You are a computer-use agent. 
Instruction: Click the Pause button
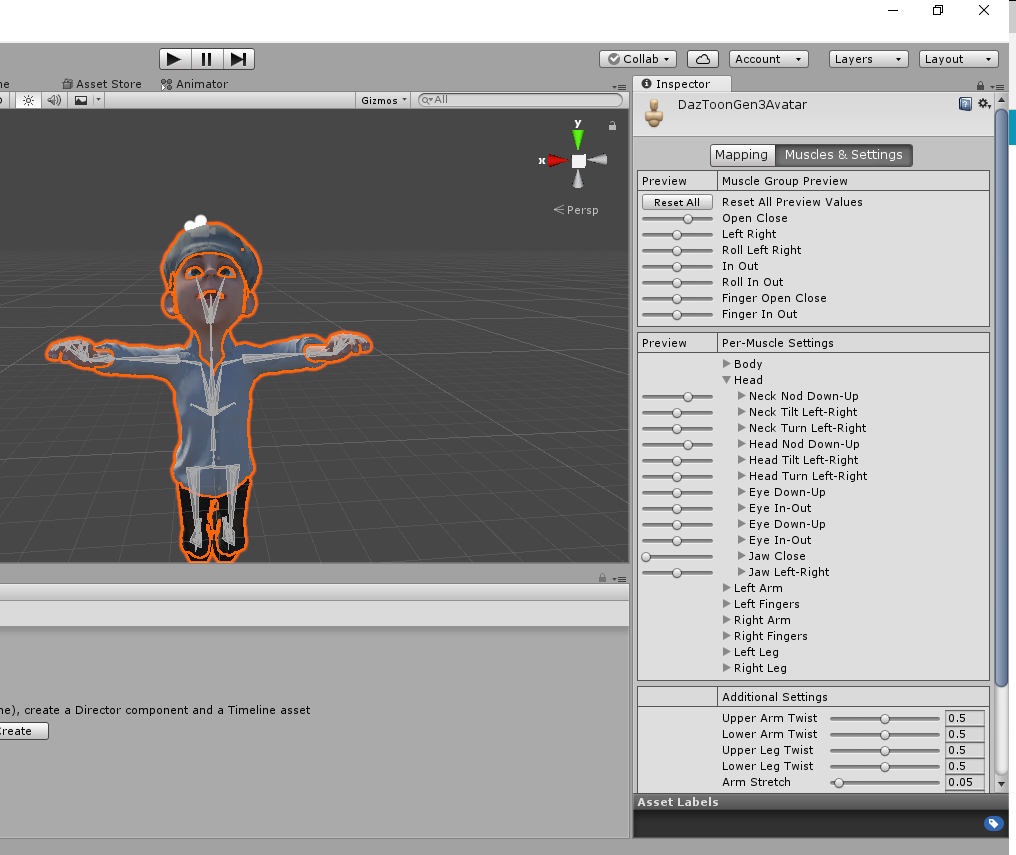pyautogui.click(x=206, y=59)
